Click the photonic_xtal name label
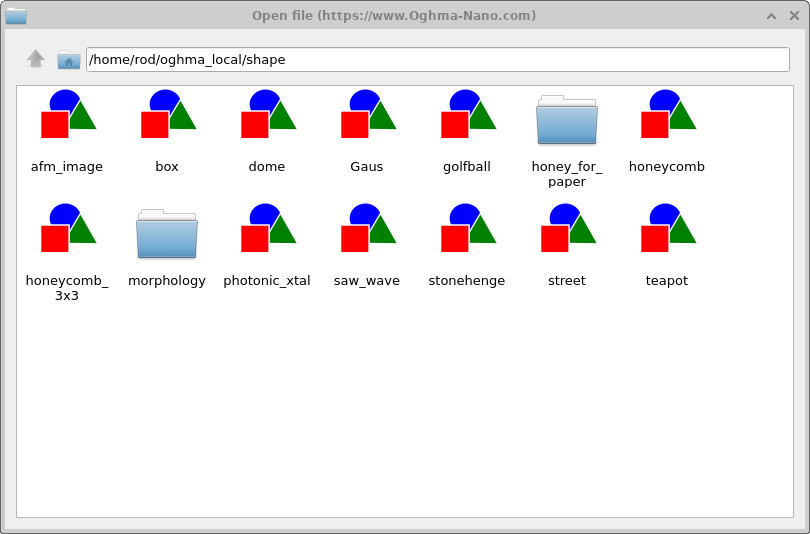Image resolution: width=810 pixels, height=534 pixels. pyautogui.click(x=267, y=281)
